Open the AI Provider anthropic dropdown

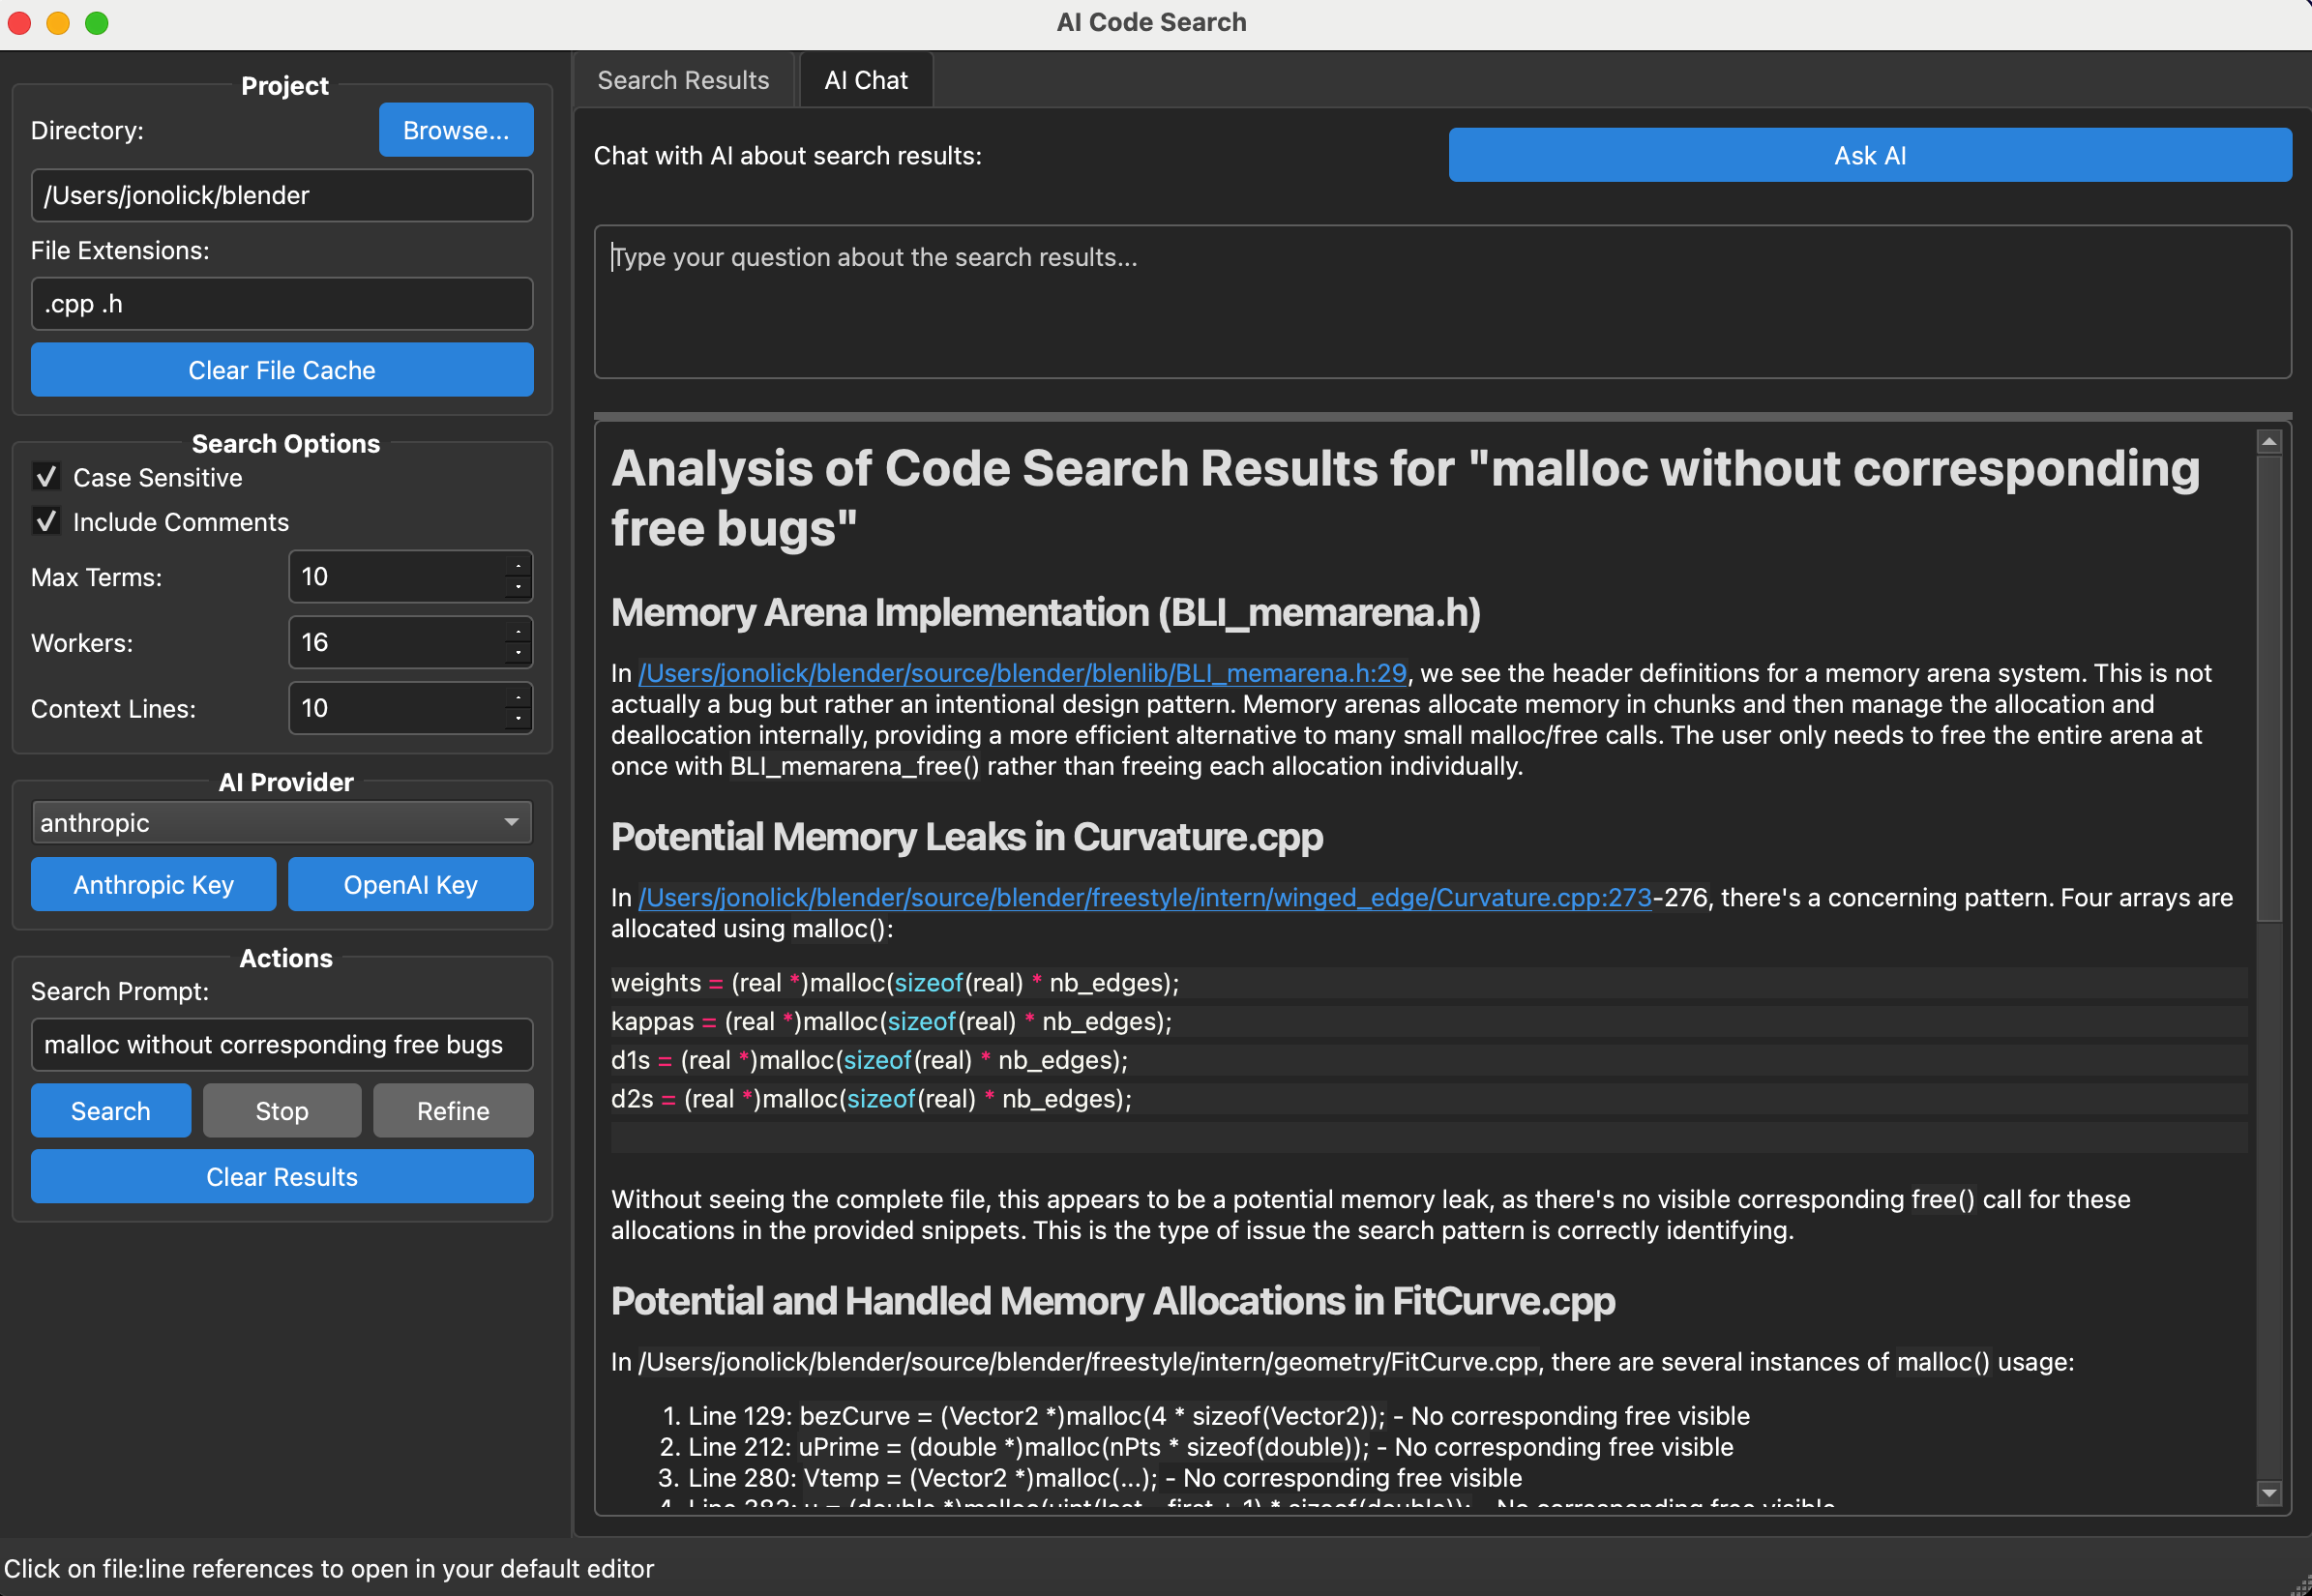pos(282,823)
